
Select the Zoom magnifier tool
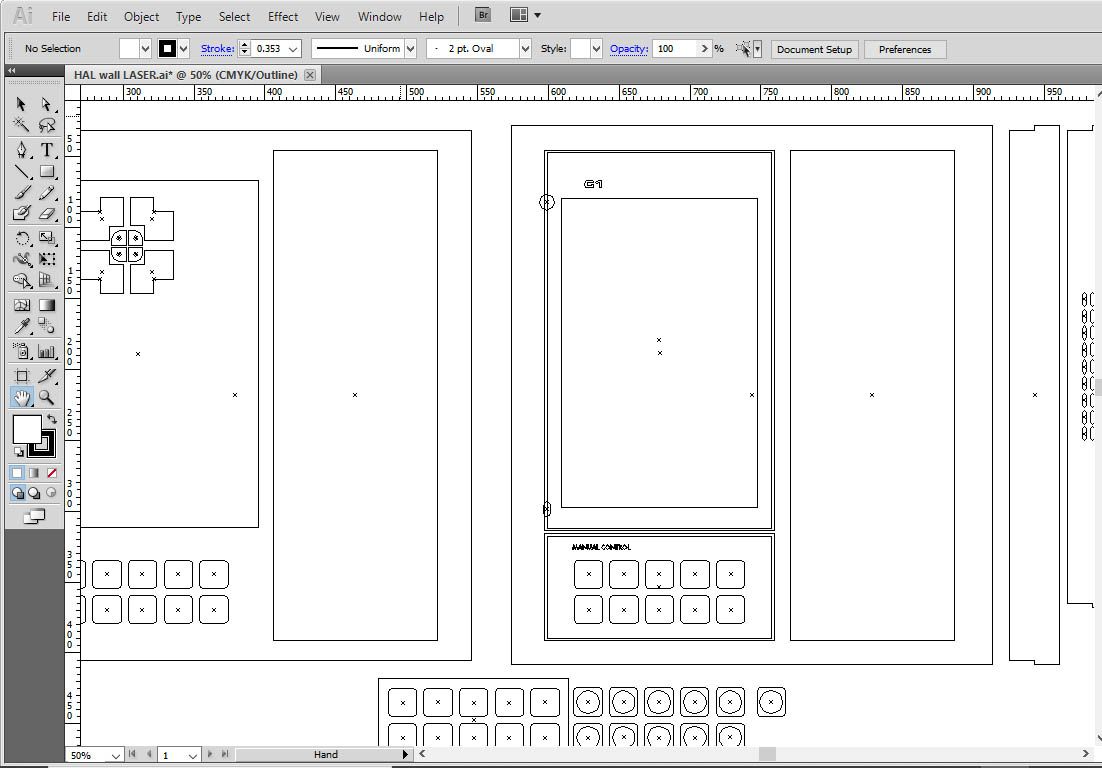point(46,397)
